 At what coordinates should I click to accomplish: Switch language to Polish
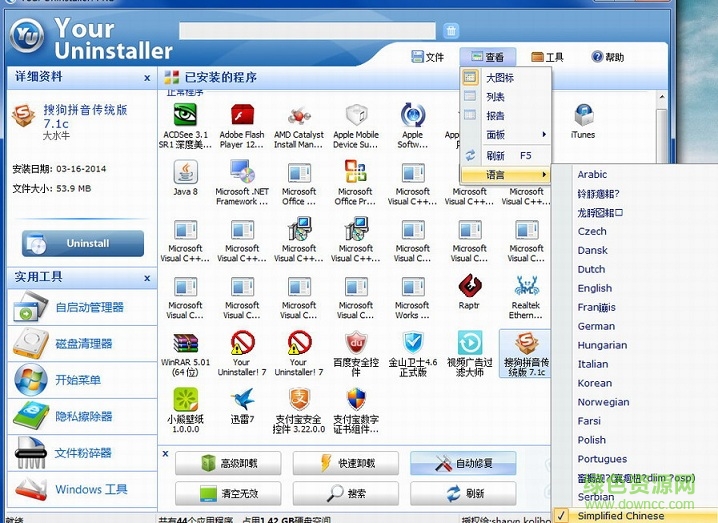click(x=592, y=440)
